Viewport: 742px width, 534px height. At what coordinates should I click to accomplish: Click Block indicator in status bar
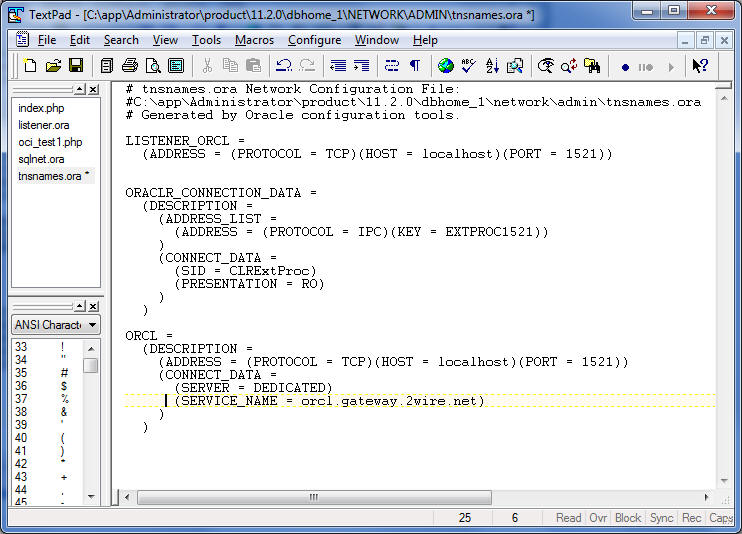(x=628, y=518)
